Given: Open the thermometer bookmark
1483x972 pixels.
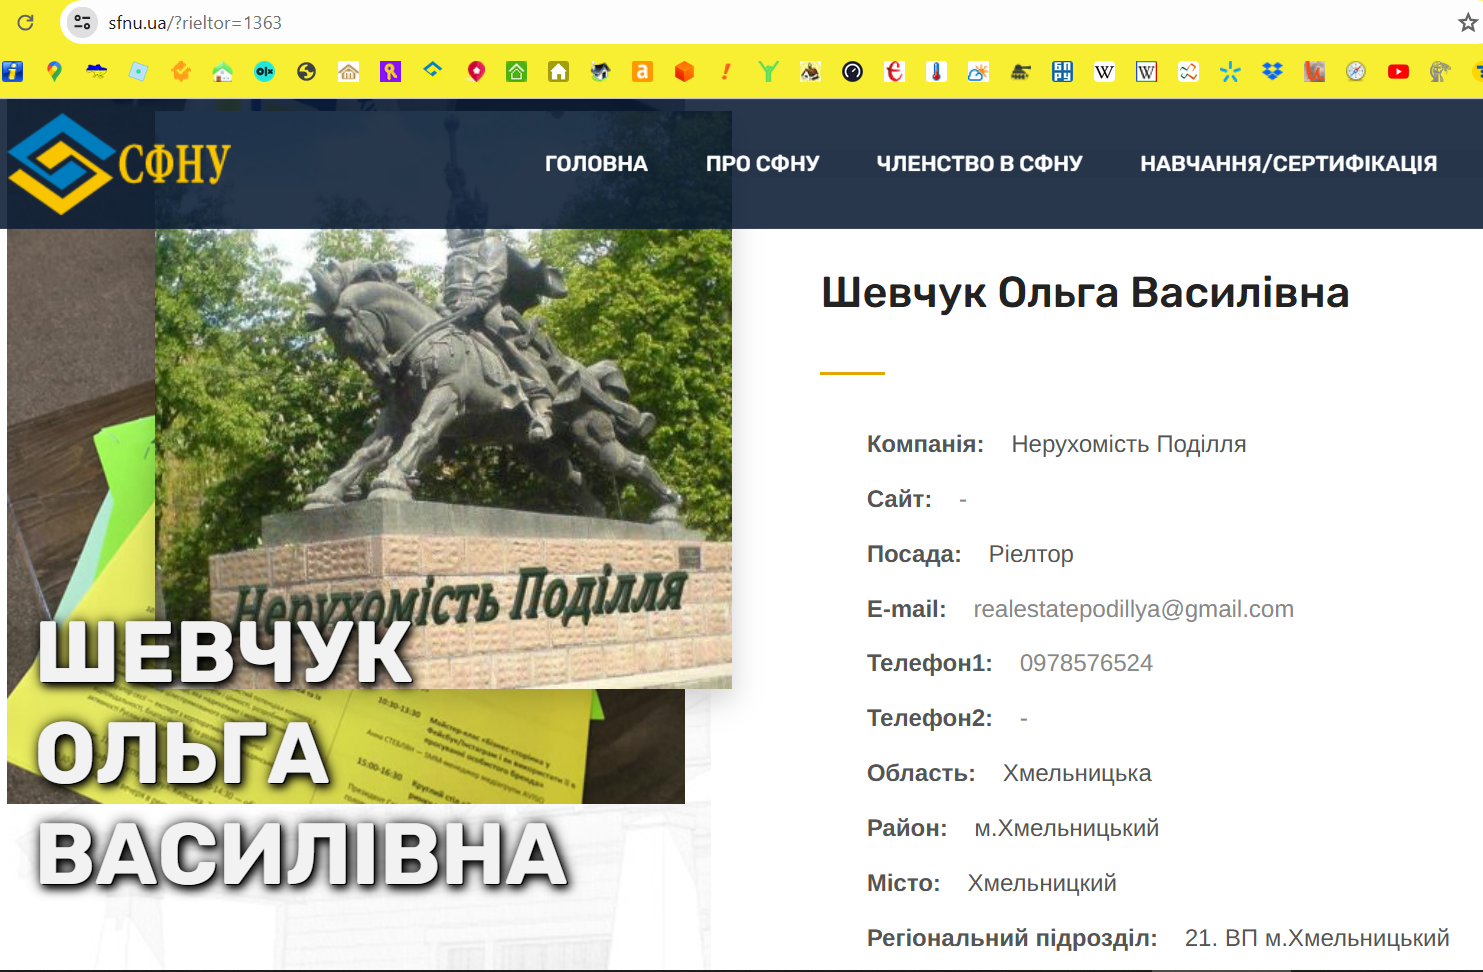Looking at the screenshot, I should coord(937,71).
